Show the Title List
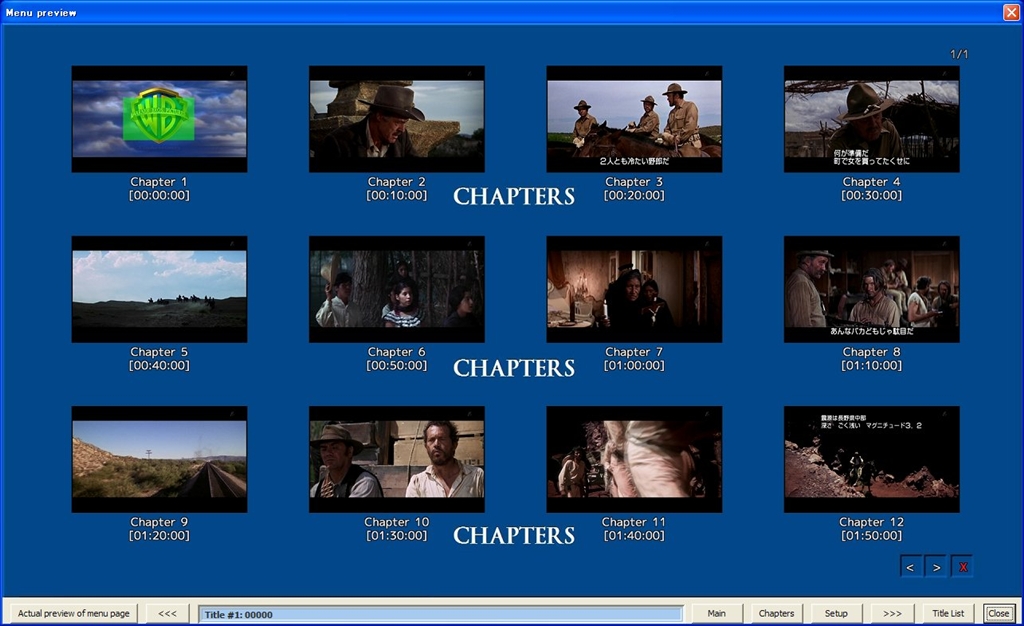 coord(948,613)
